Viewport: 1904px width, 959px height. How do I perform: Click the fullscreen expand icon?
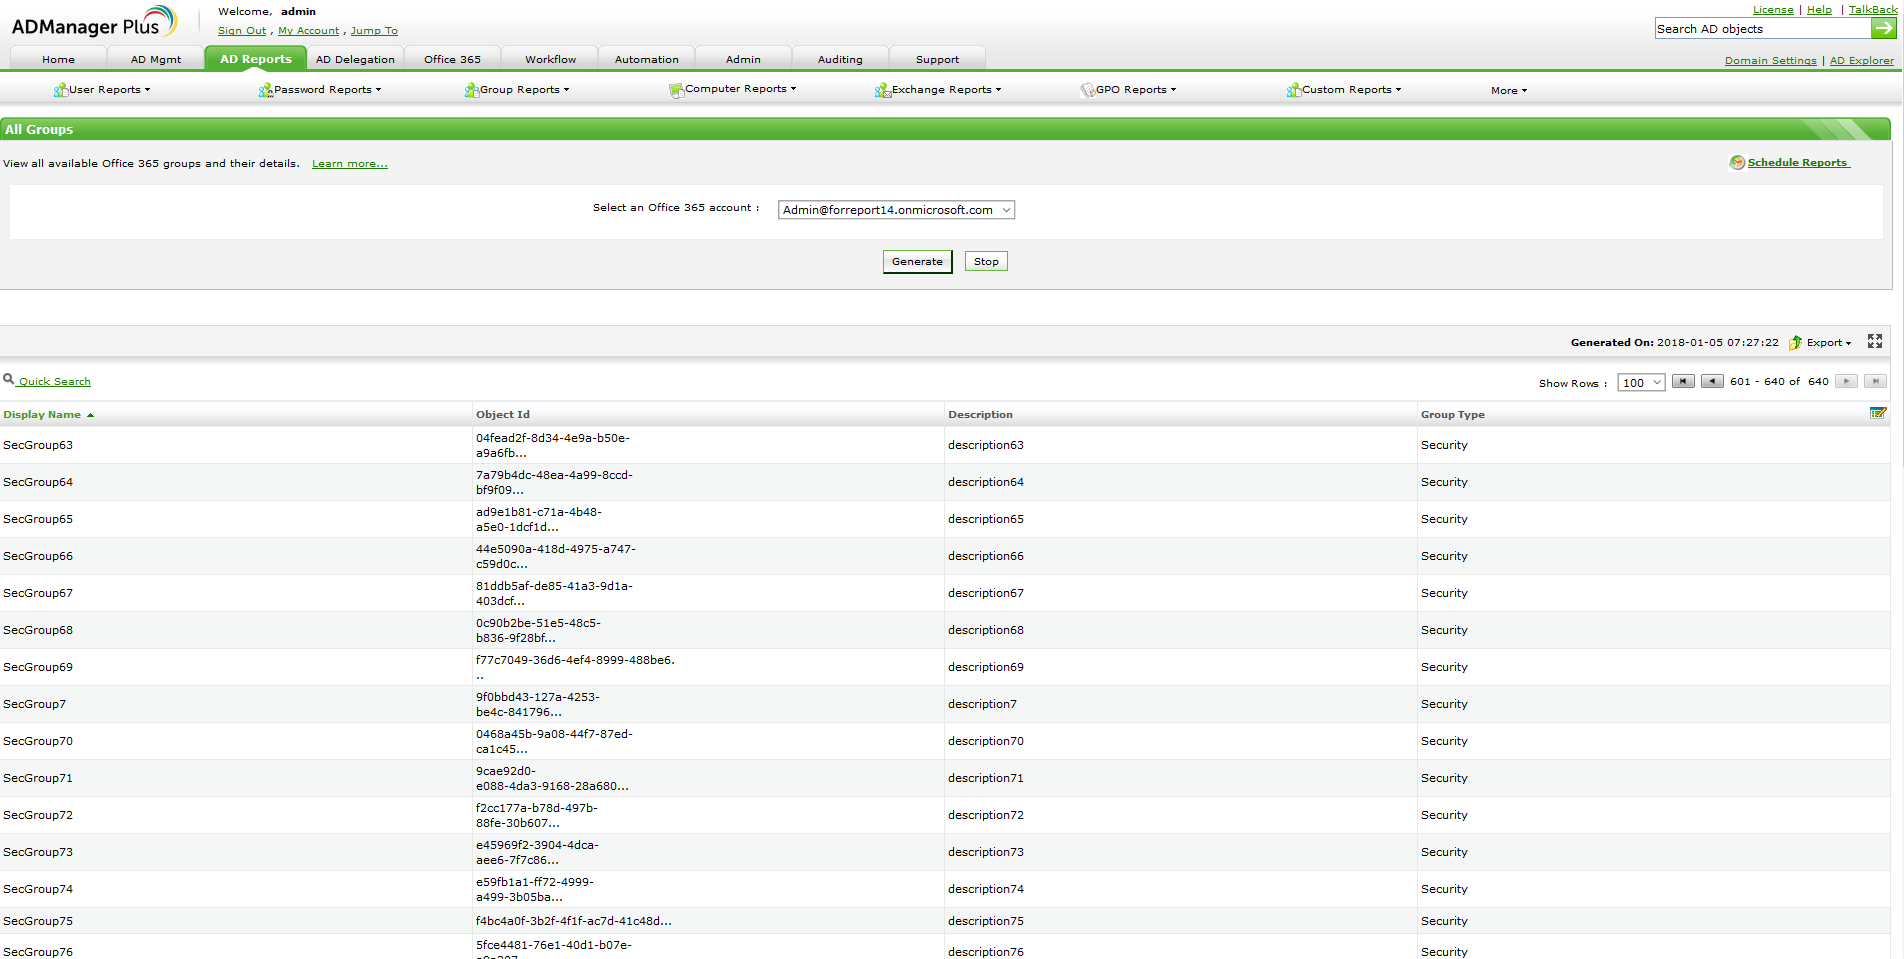[1875, 342]
